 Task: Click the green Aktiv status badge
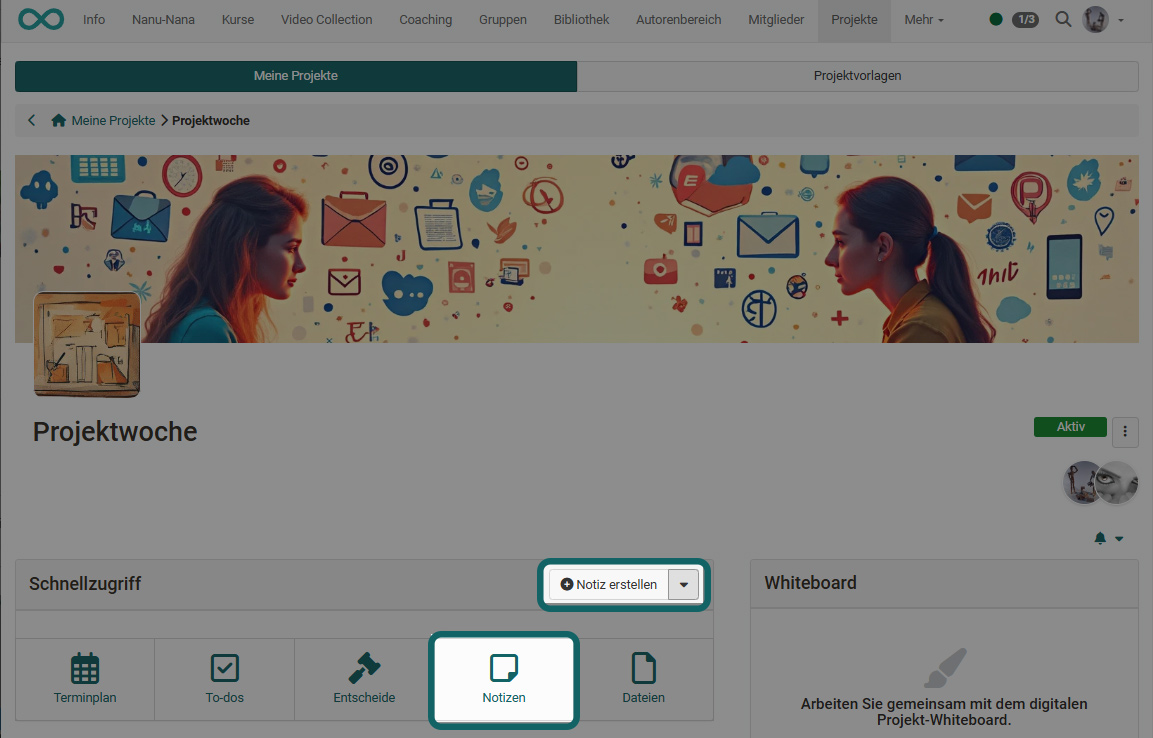point(1070,427)
